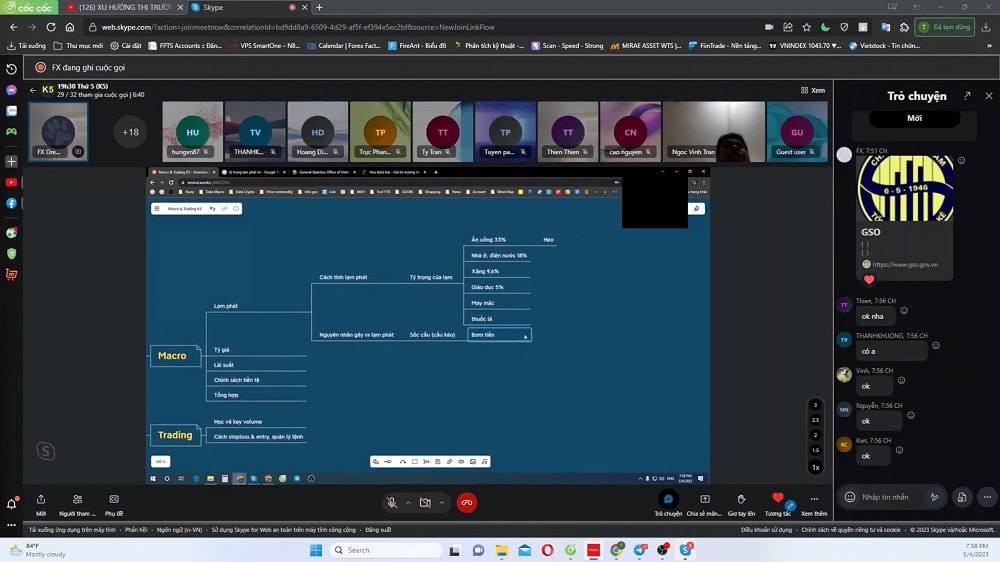Open the Trò chuyện chat button
1000x562 pixels.
point(668,503)
